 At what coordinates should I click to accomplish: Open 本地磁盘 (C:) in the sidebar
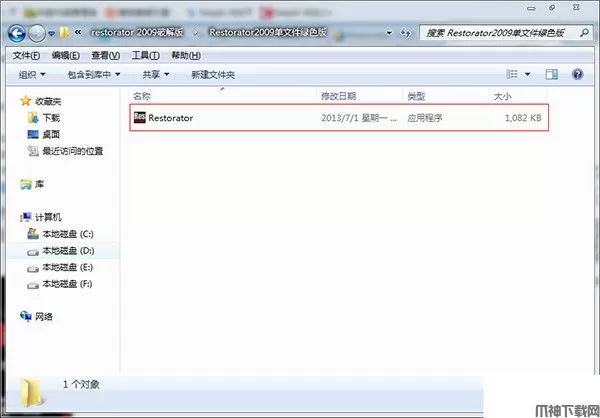pyautogui.click(x=68, y=234)
